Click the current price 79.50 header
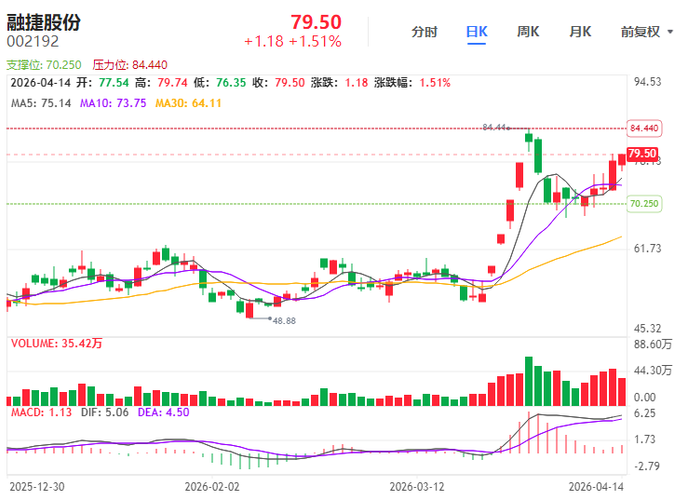674x500 pixels. [x=316, y=22]
